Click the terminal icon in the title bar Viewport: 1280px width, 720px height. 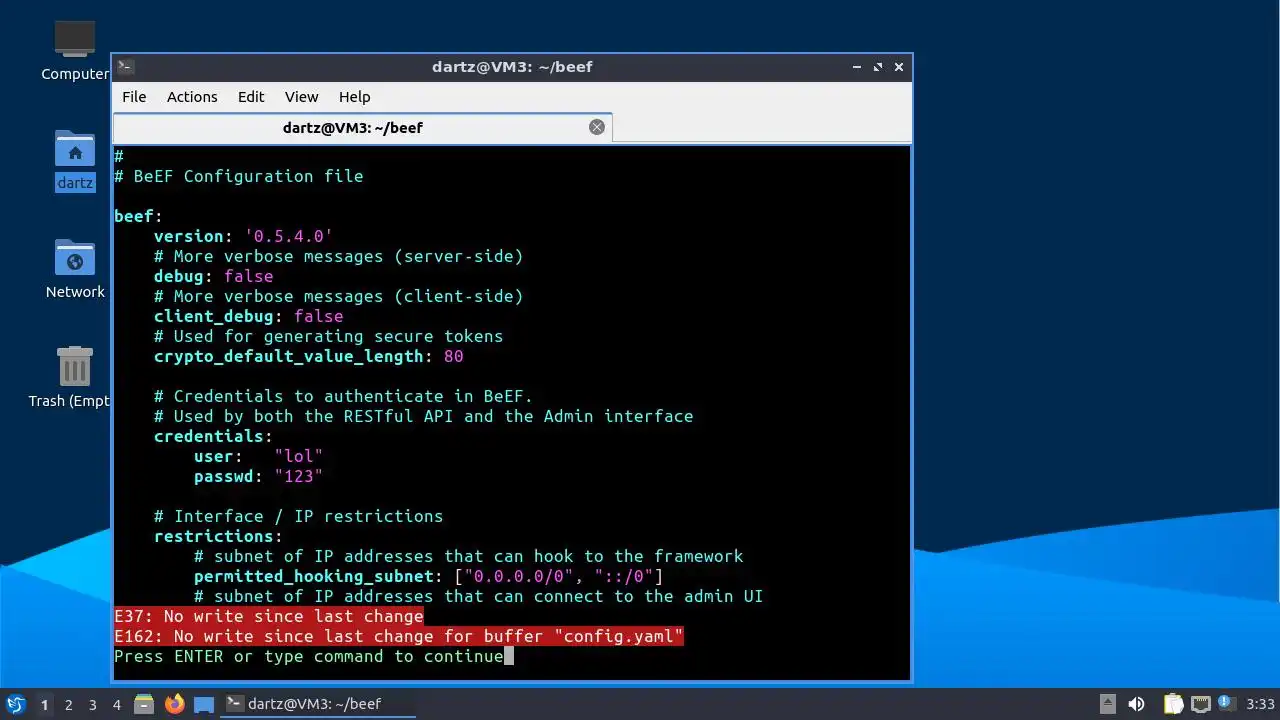click(x=125, y=67)
